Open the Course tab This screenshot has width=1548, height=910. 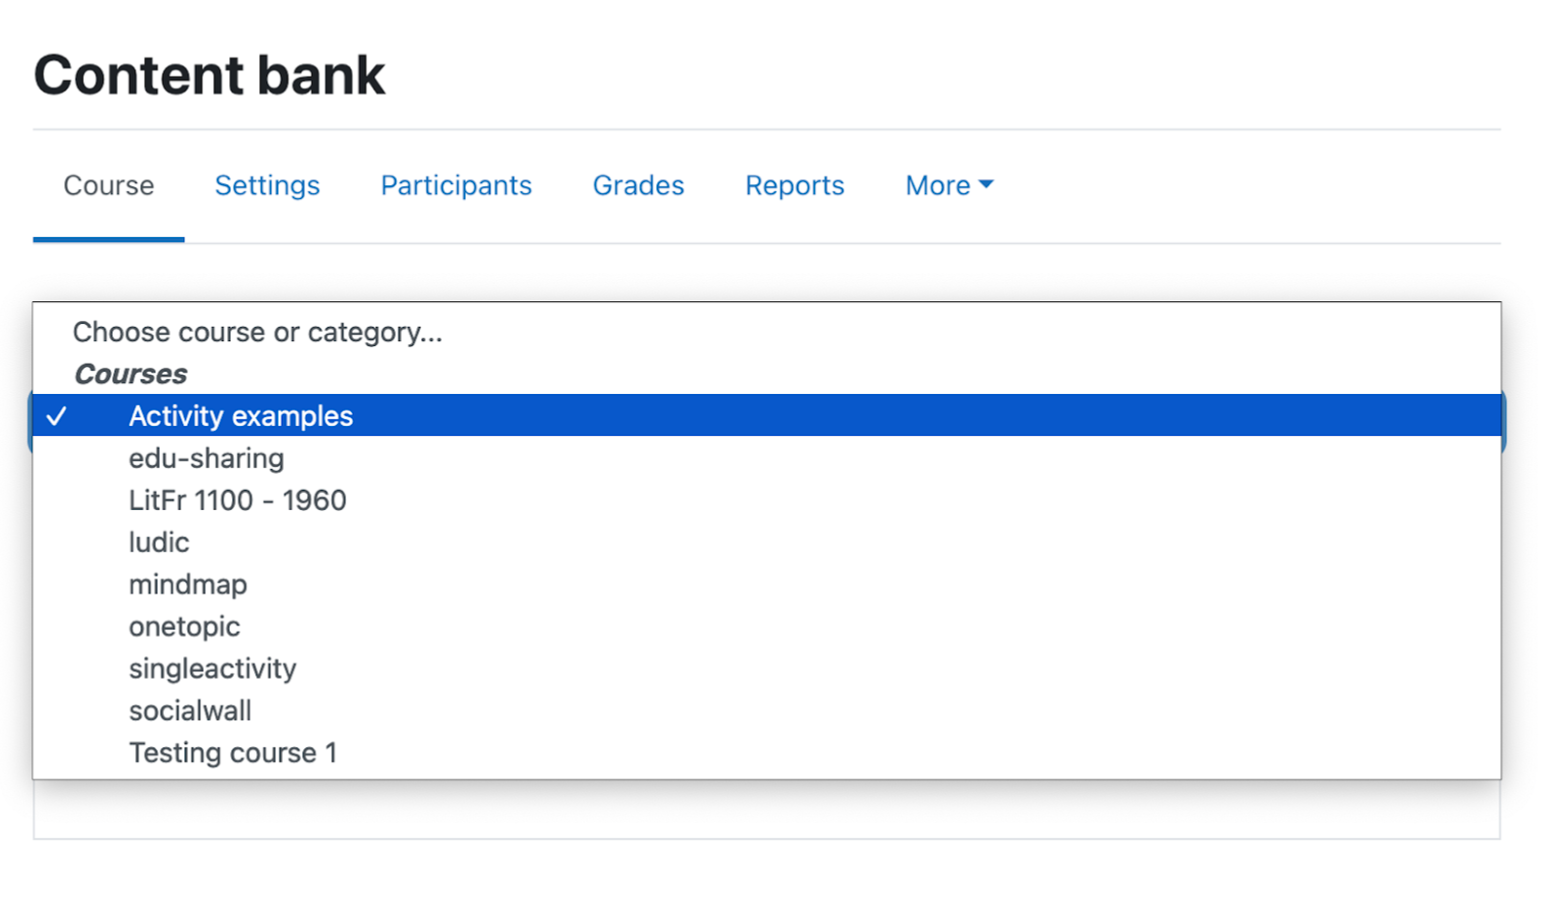click(x=109, y=186)
